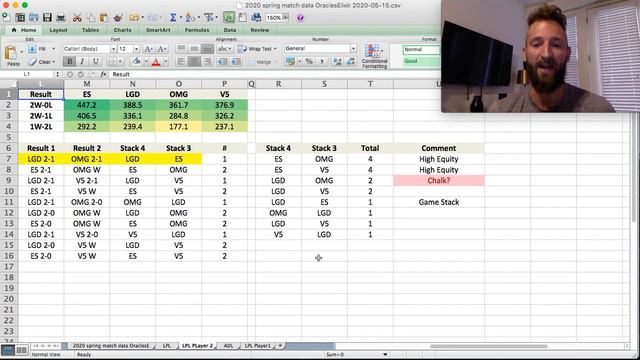Open the text orientation abc dropdown
Screen dimensions: 640x360
pos(224,49)
